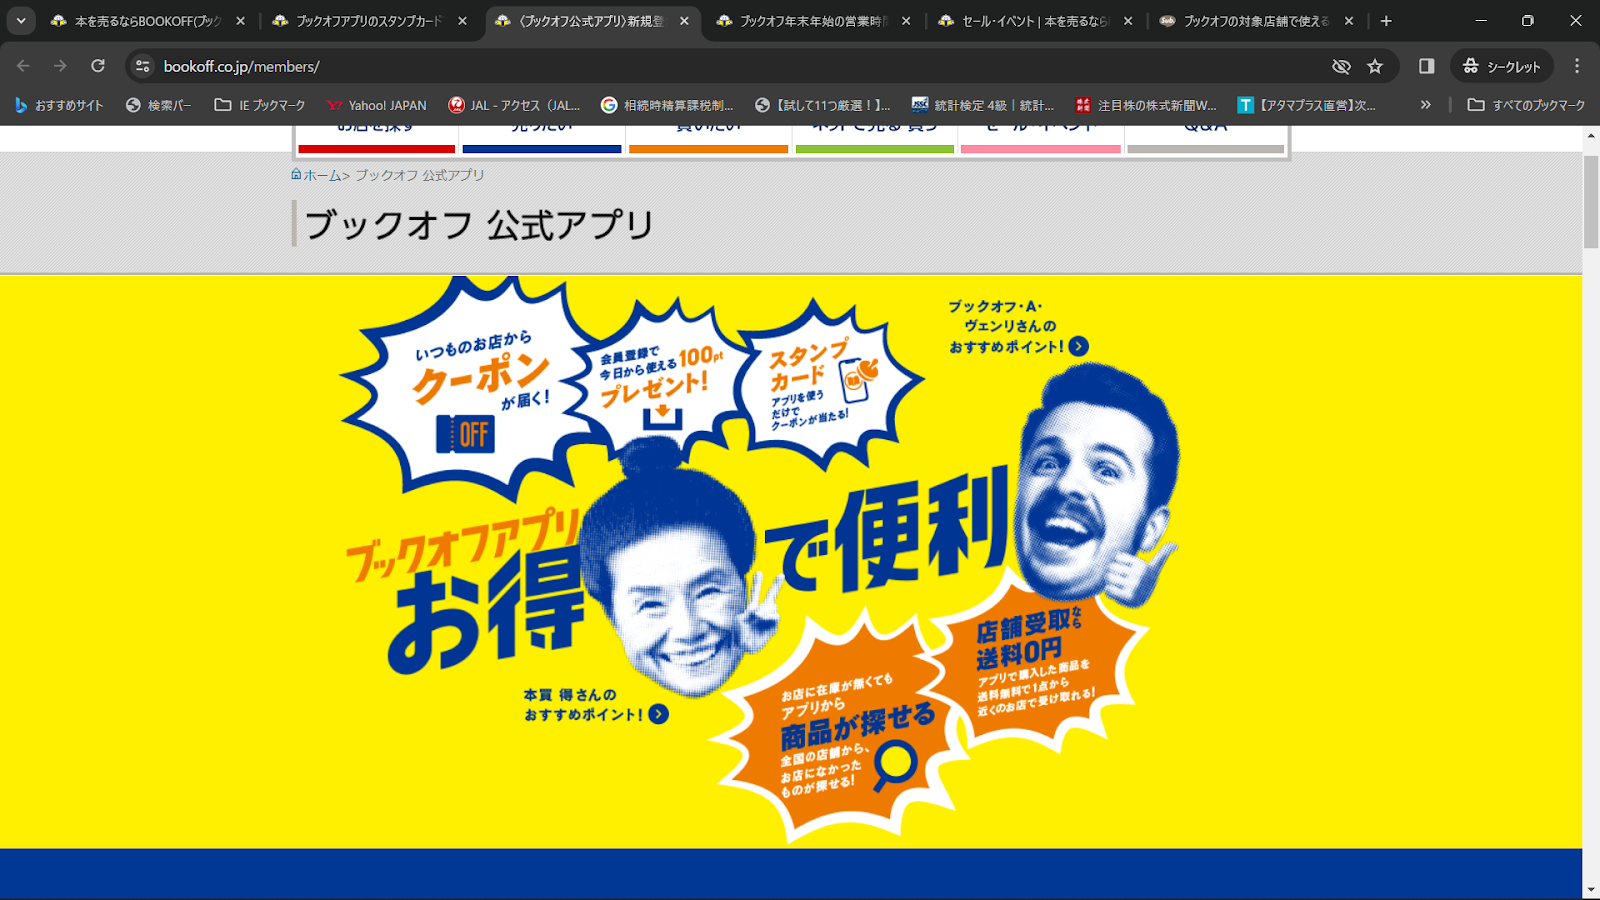This screenshot has width=1600, height=900.
Task: Open 注目株の株式新聞 bookmark
Action: point(1146,105)
